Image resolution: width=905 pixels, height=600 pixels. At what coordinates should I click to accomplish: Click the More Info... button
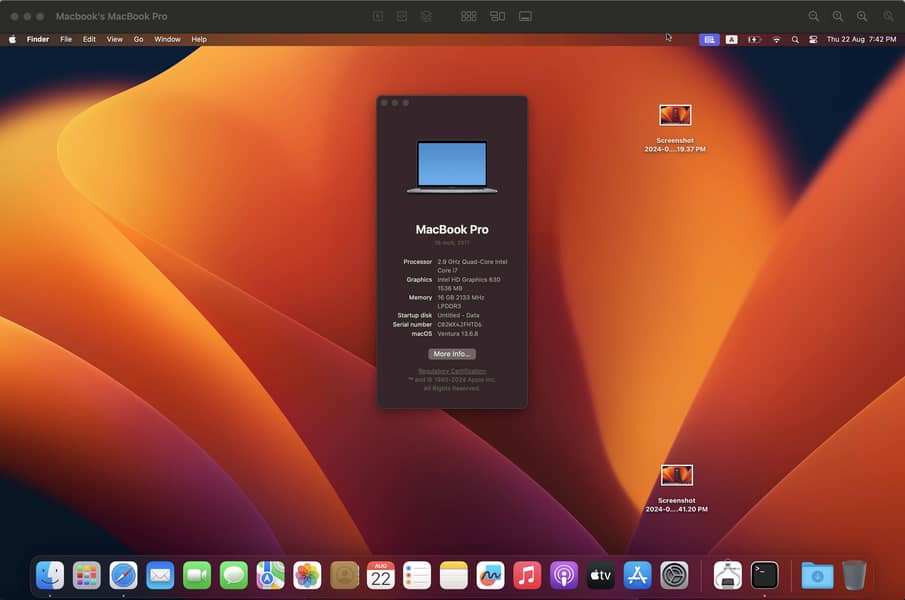(x=452, y=354)
